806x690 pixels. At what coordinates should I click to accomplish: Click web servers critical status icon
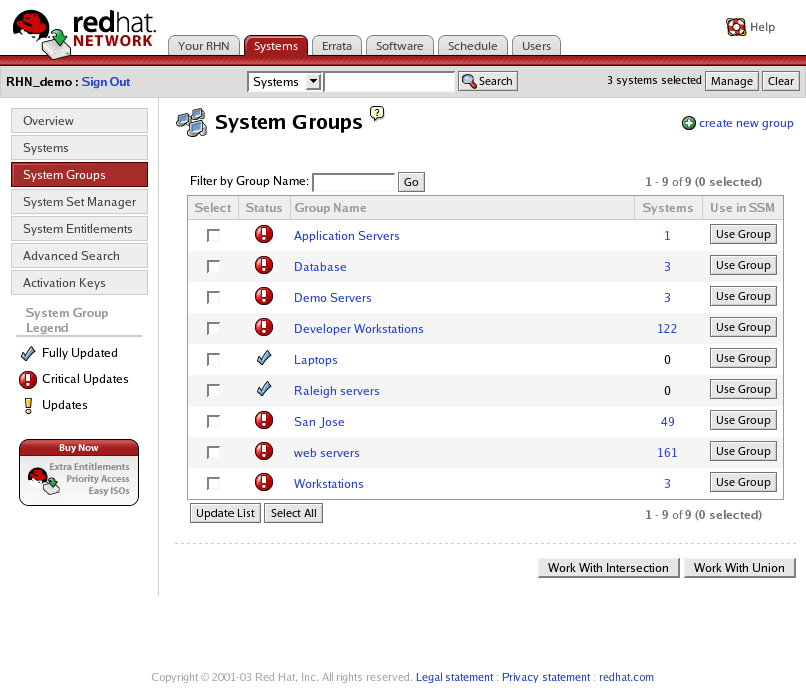coord(264,451)
